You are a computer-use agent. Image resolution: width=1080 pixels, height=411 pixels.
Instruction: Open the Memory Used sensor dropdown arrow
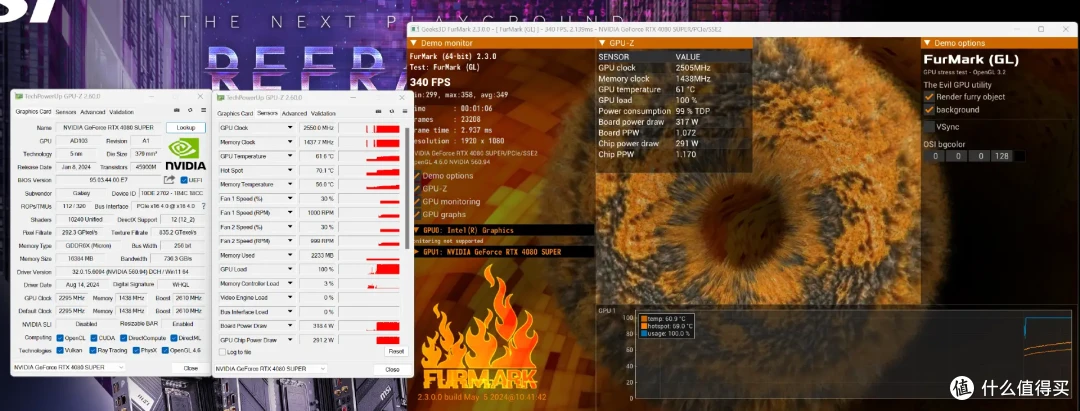290,255
